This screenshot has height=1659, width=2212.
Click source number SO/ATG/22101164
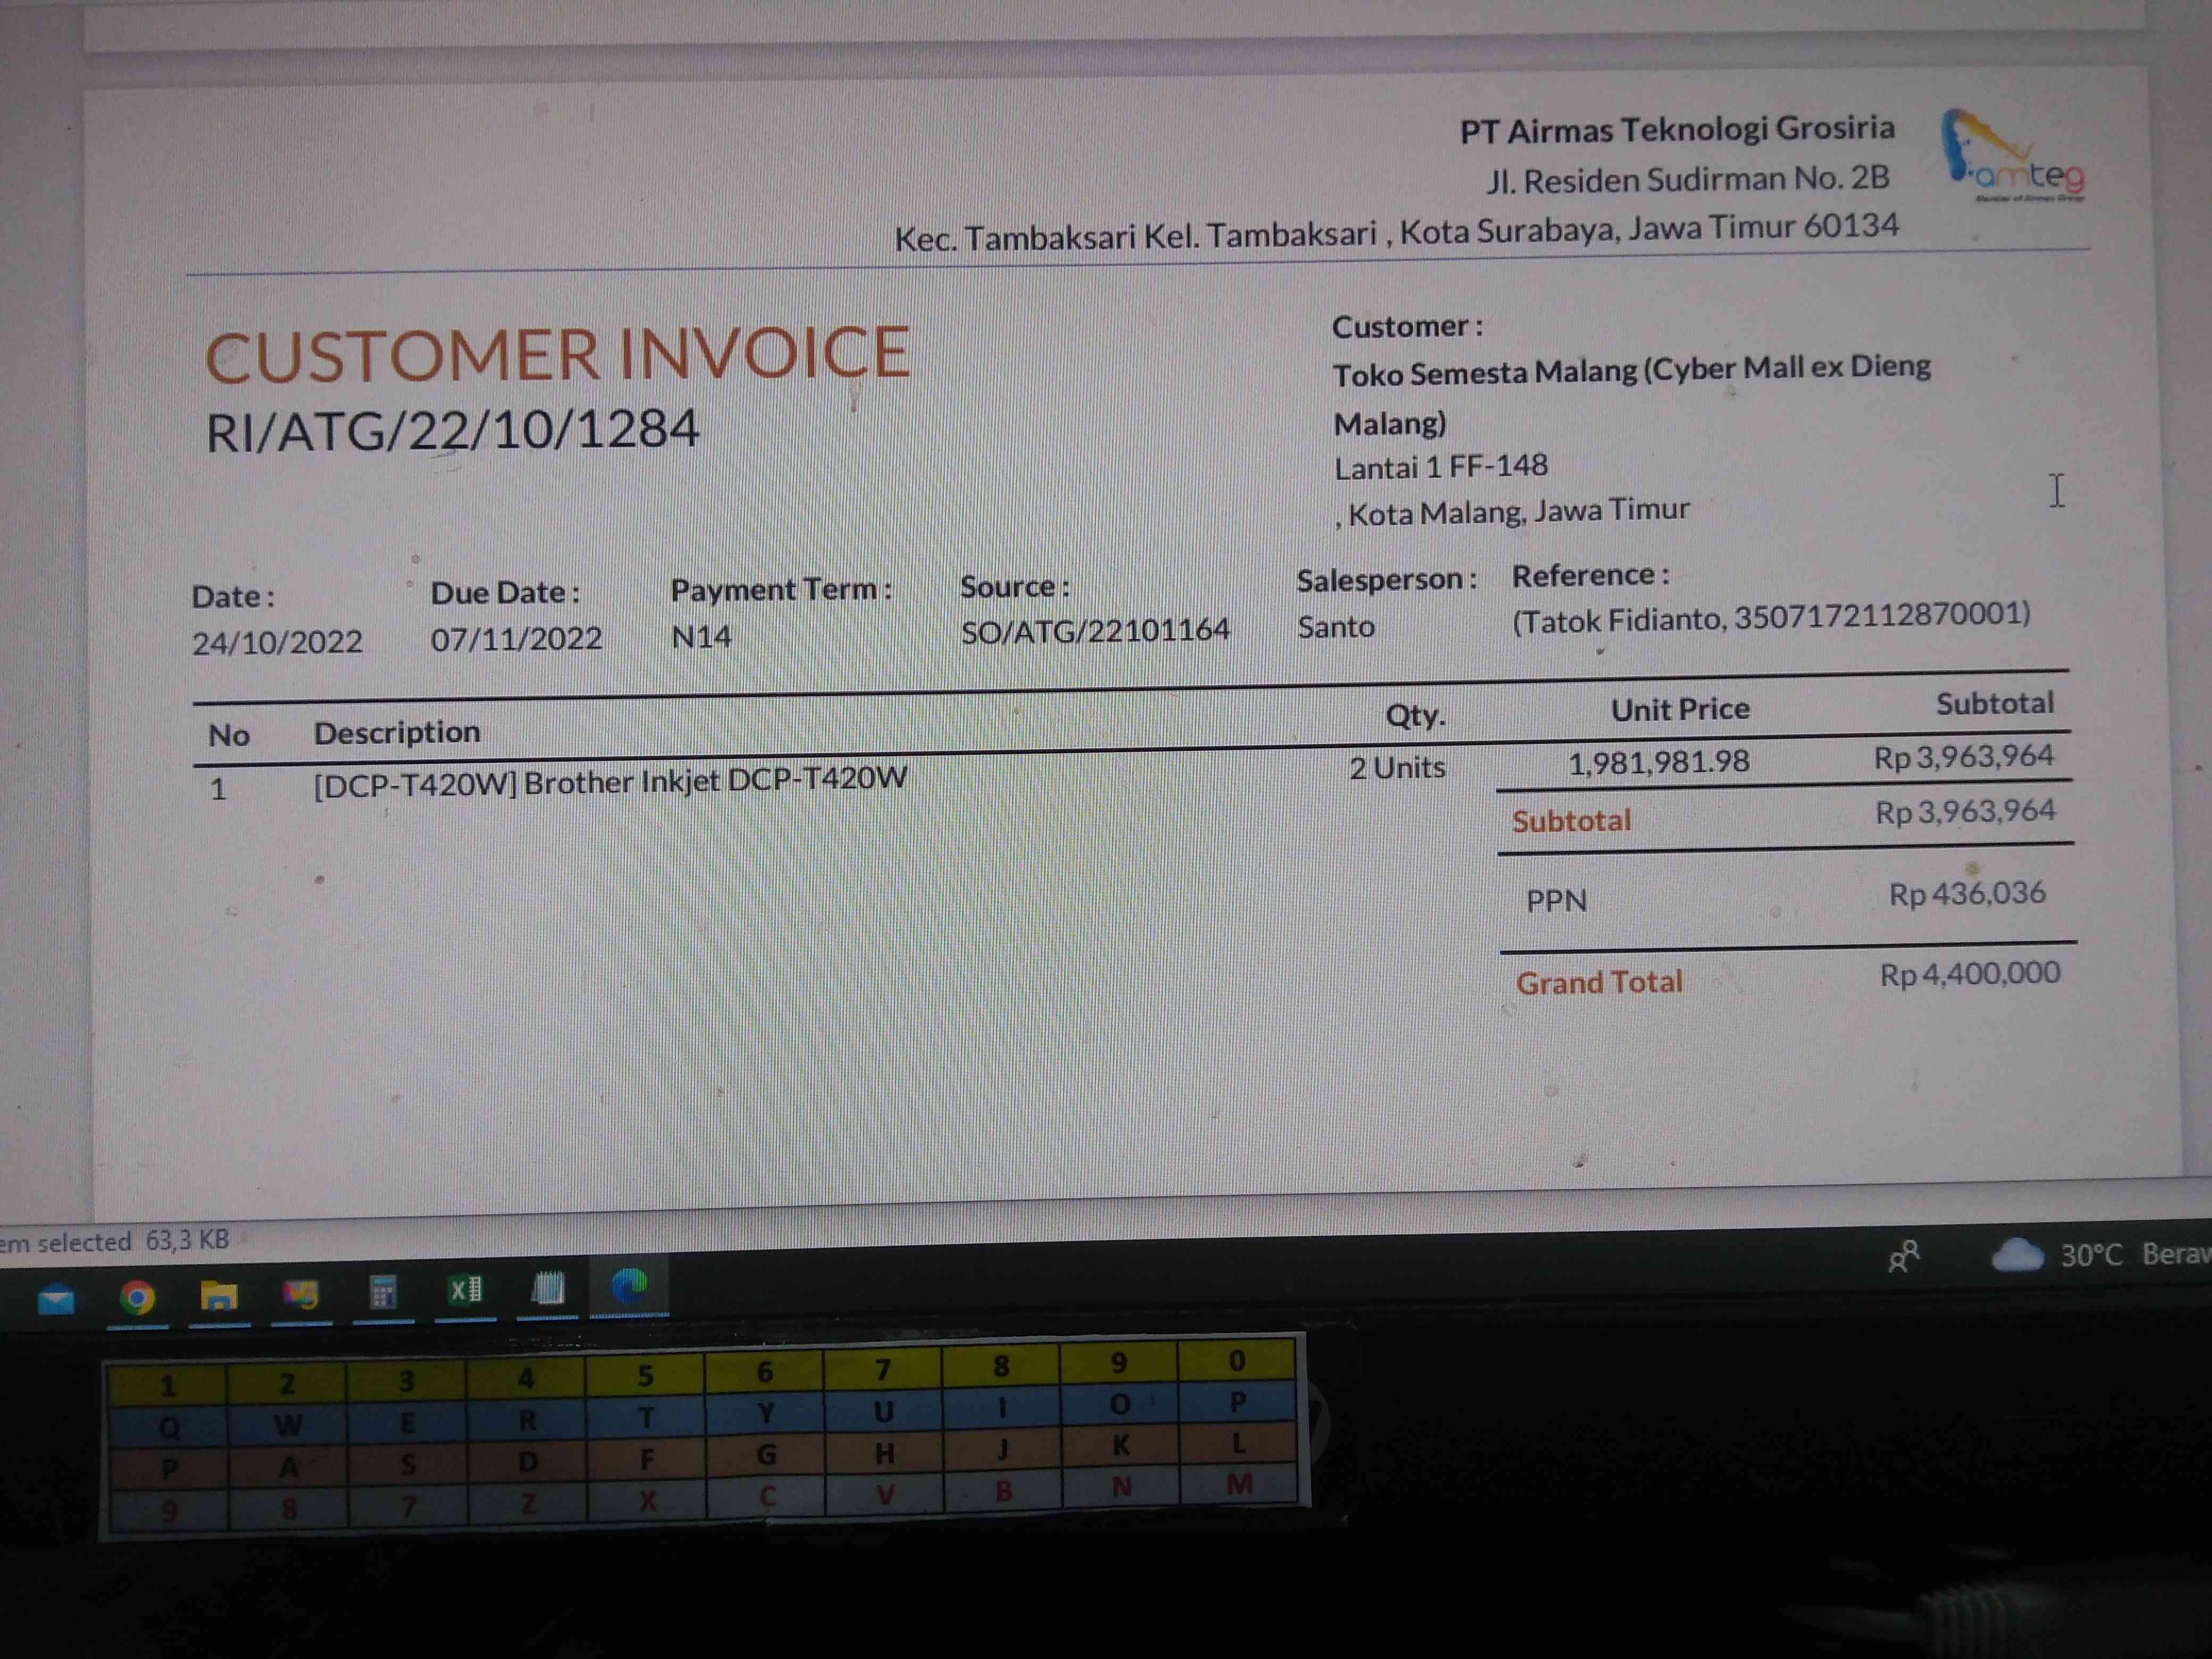1095,631
